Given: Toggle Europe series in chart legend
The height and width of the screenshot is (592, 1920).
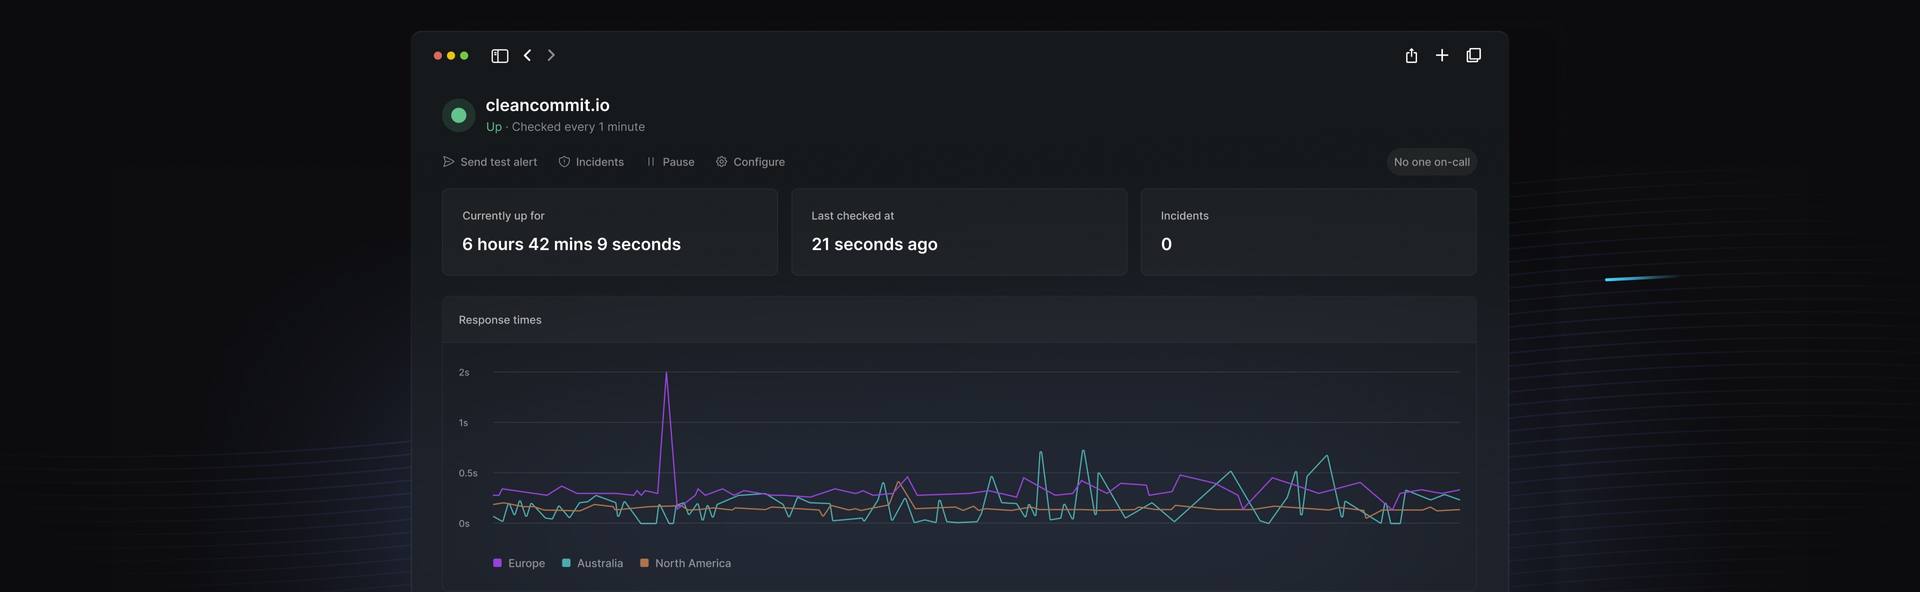Looking at the screenshot, I should pos(518,564).
